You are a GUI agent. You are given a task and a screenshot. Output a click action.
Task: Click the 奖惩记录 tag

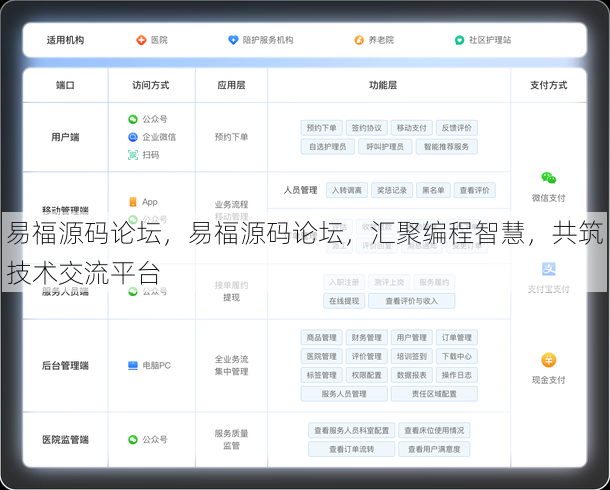click(392, 190)
